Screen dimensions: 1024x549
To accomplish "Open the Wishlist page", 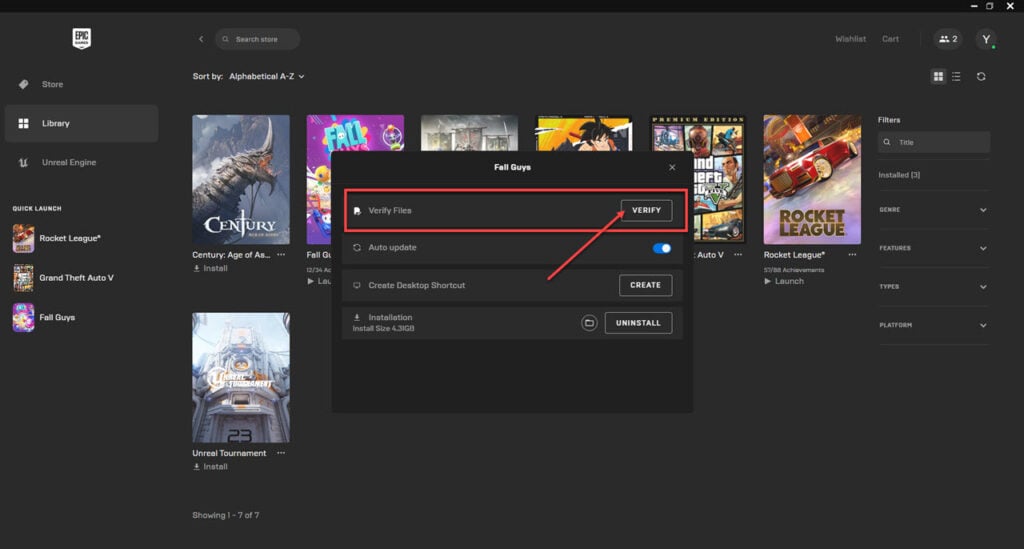I will click(x=850, y=39).
